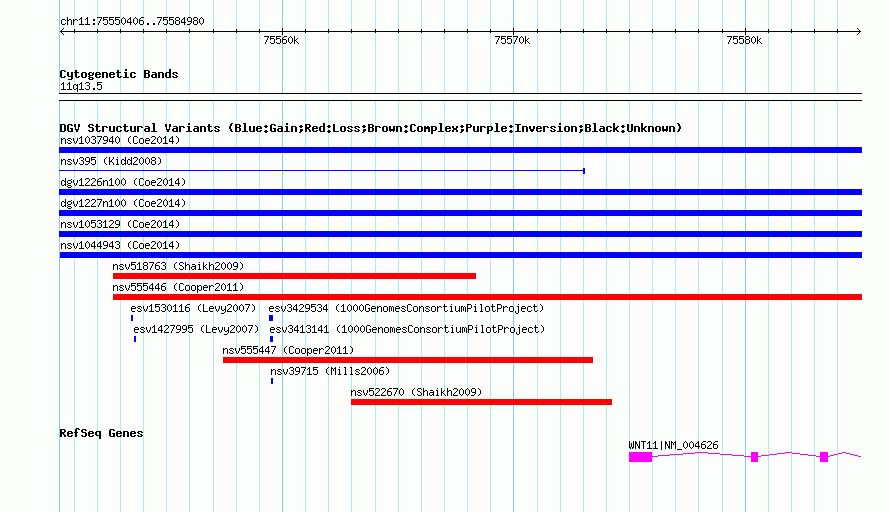The height and width of the screenshot is (512, 890).
Task: Click the WNT11|NM_004626 gene label
Action: [x=673, y=446]
